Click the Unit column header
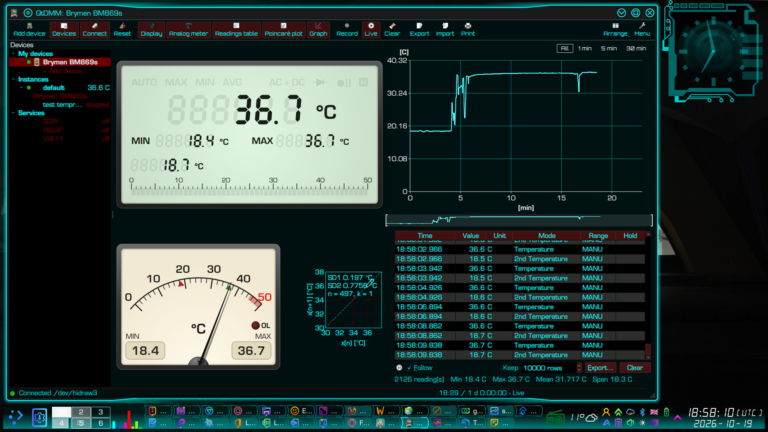The width and height of the screenshot is (768, 432). pyautogui.click(x=499, y=236)
